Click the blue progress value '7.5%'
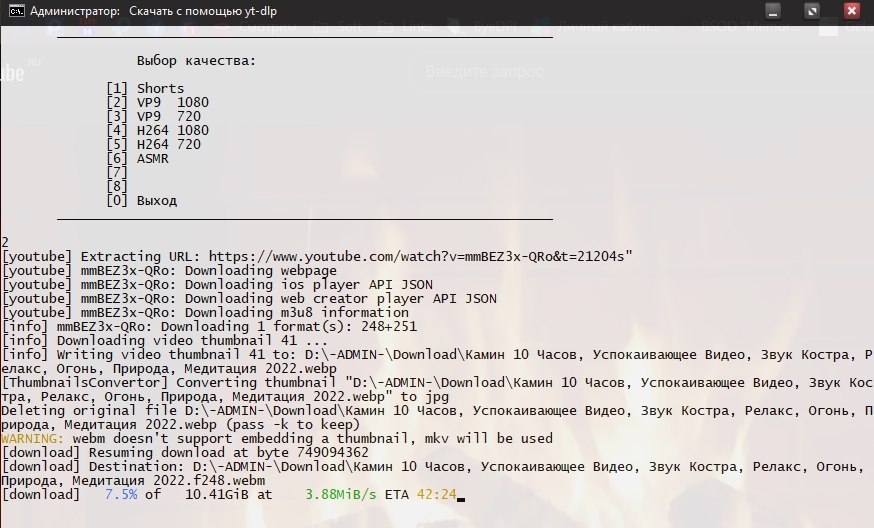This screenshot has width=874, height=528. [x=121, y=495]
